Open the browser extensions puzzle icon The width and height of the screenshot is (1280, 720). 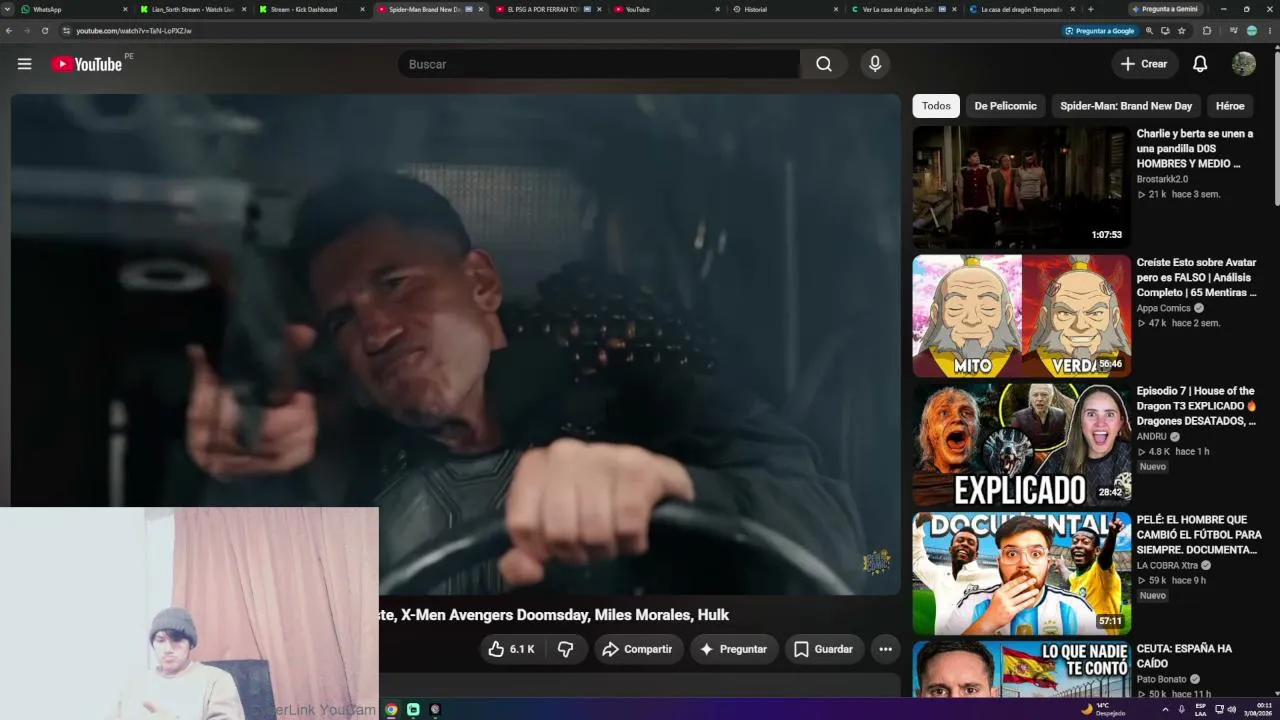[x=1207, y=31]
